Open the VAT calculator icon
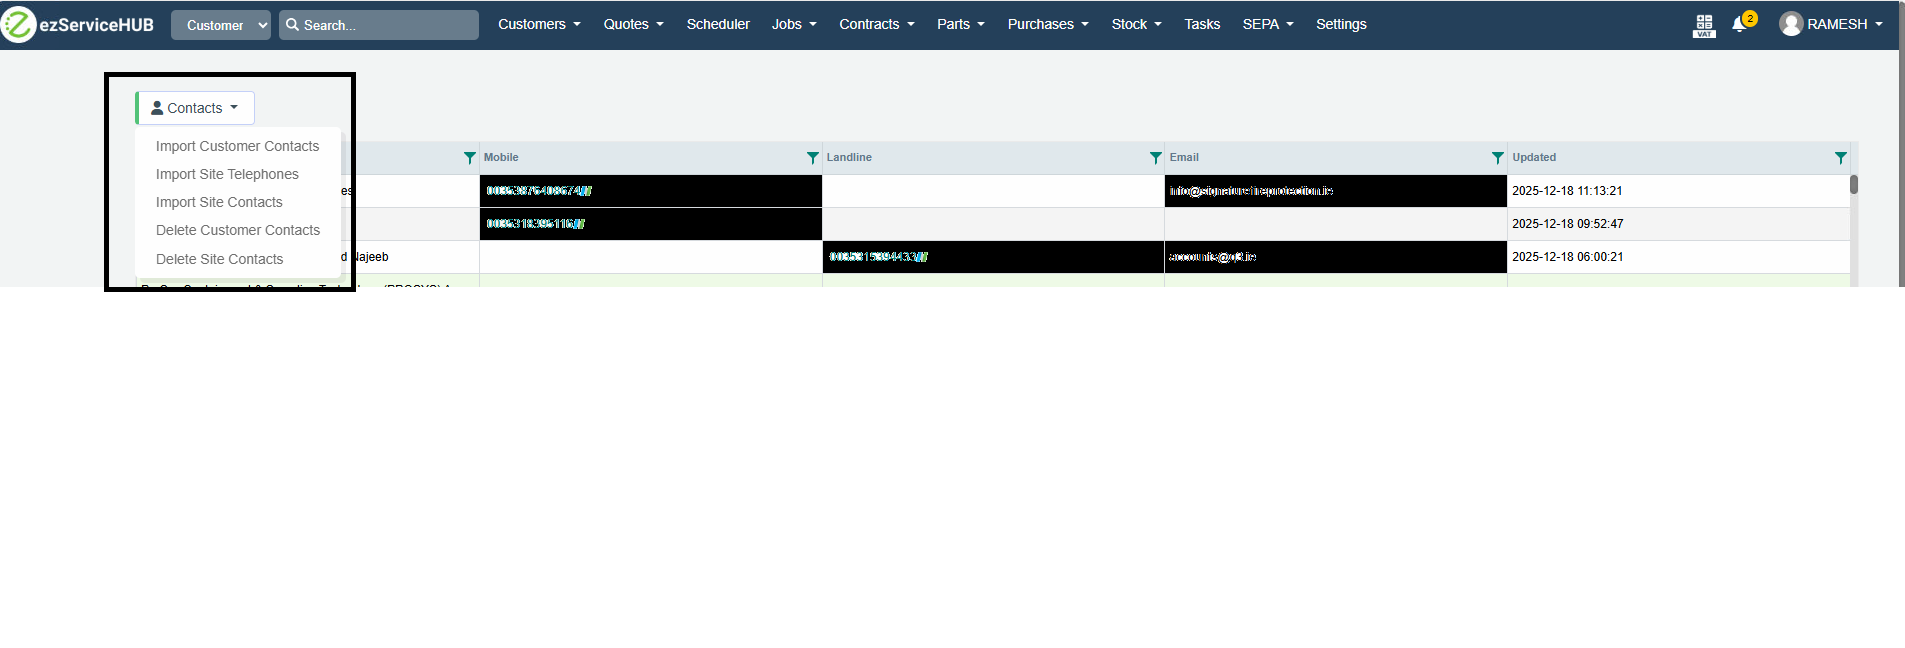 coord(1704,25)
